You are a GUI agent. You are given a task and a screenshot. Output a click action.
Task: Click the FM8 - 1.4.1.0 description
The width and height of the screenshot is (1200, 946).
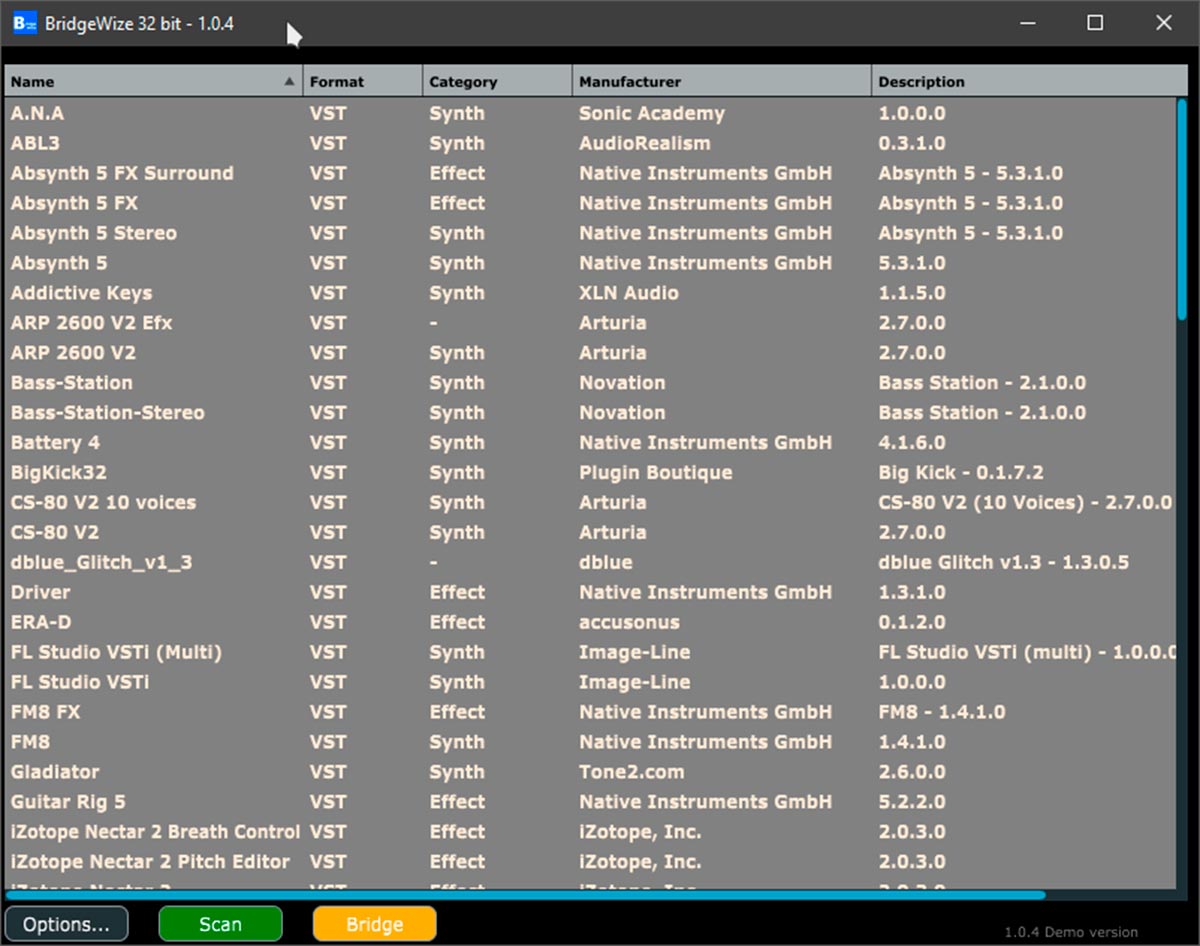[942, 713]
